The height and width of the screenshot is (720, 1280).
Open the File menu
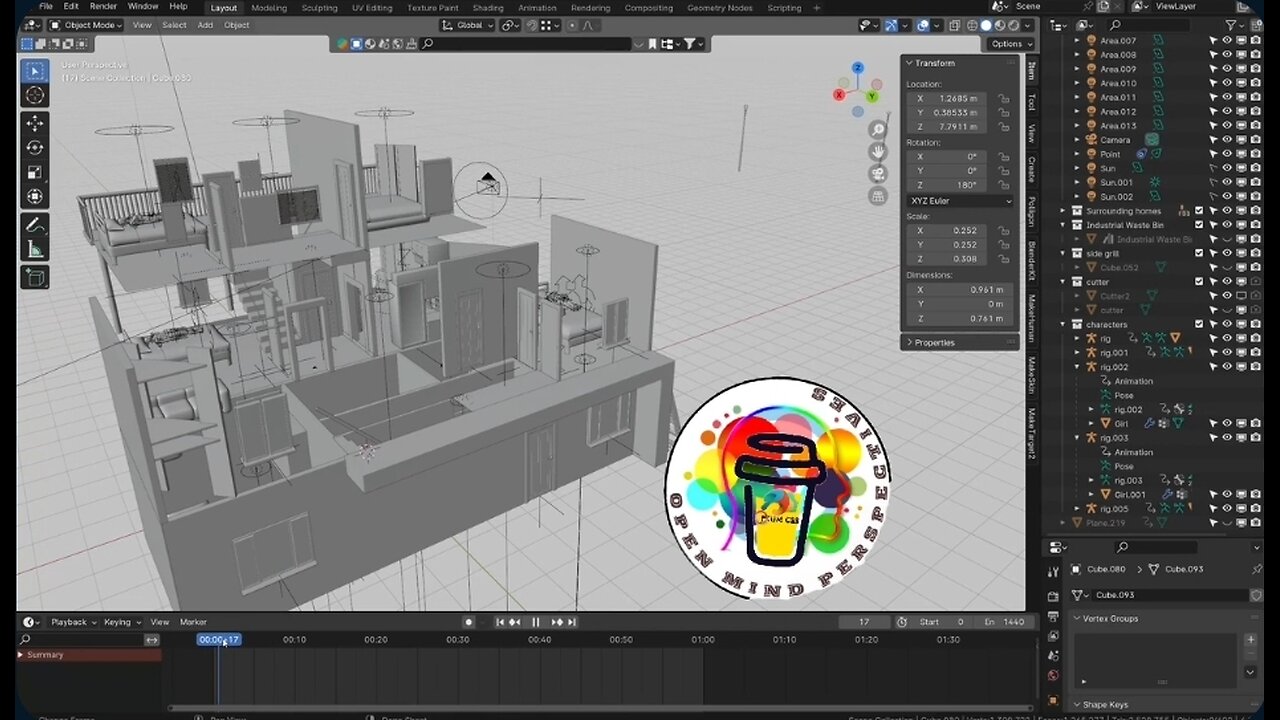pos(46,7)
